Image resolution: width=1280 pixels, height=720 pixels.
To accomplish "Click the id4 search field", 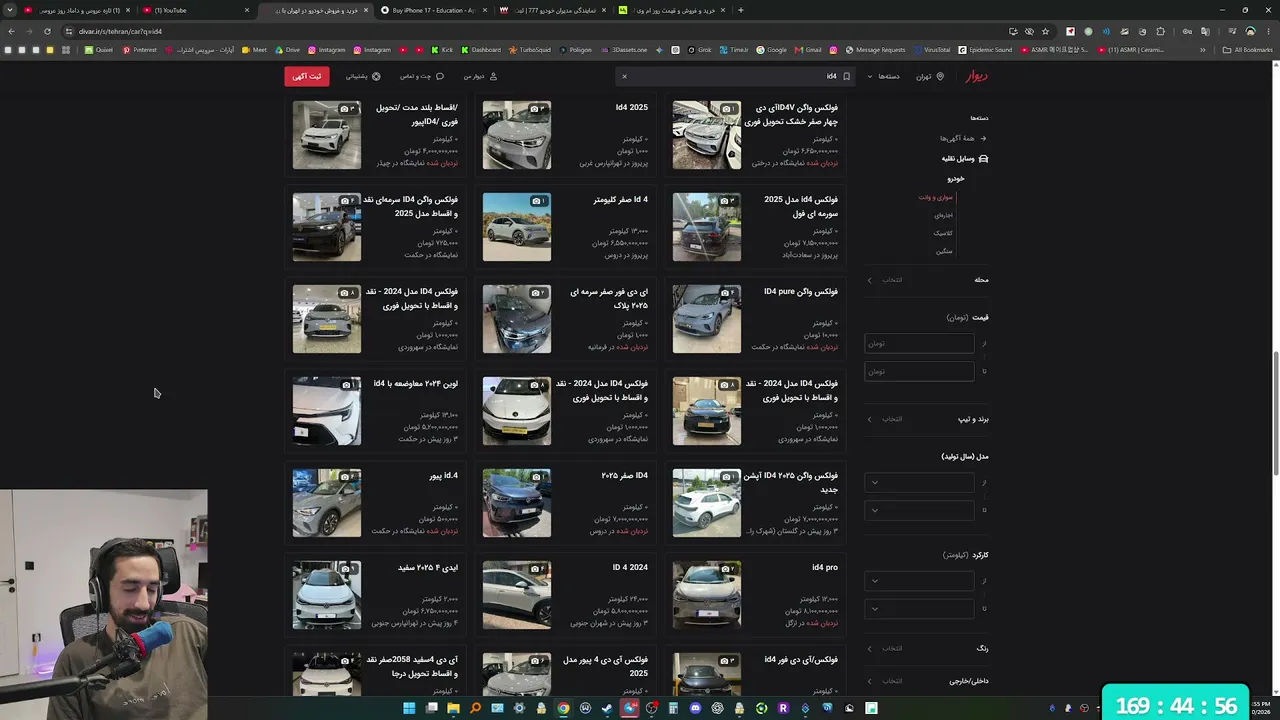I will [737, 76].
